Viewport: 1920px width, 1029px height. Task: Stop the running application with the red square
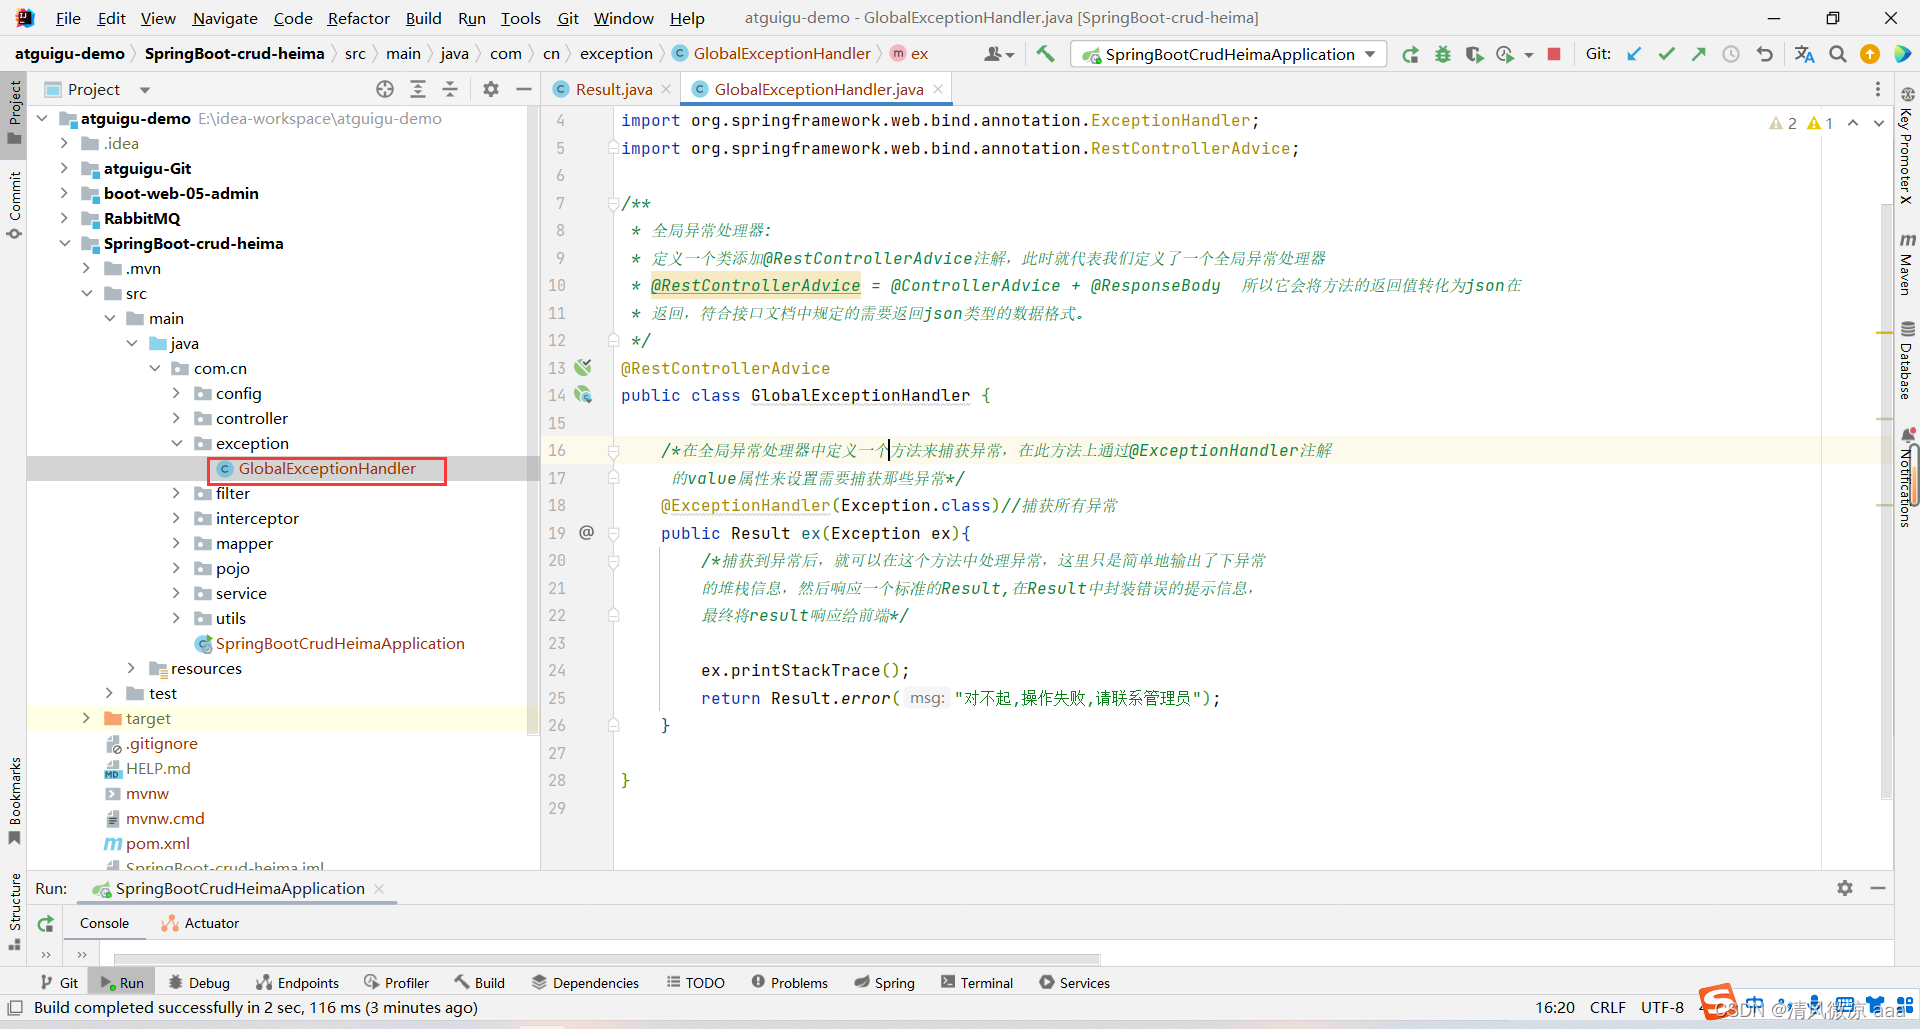coord(1554,54)
